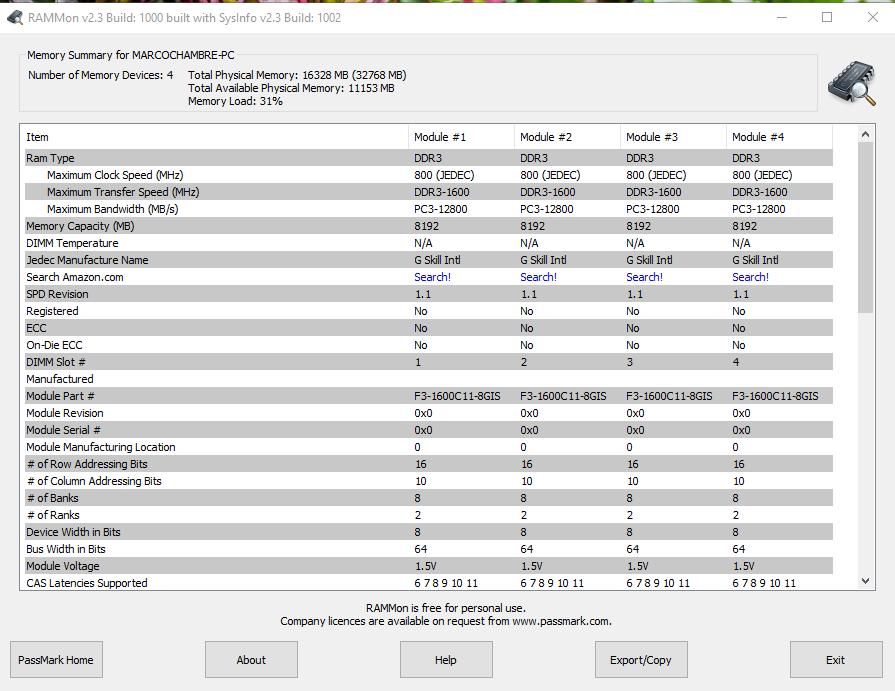895x691 pixels.
Task: Click Search! link for Module #3
Action: tap(644, 277)
